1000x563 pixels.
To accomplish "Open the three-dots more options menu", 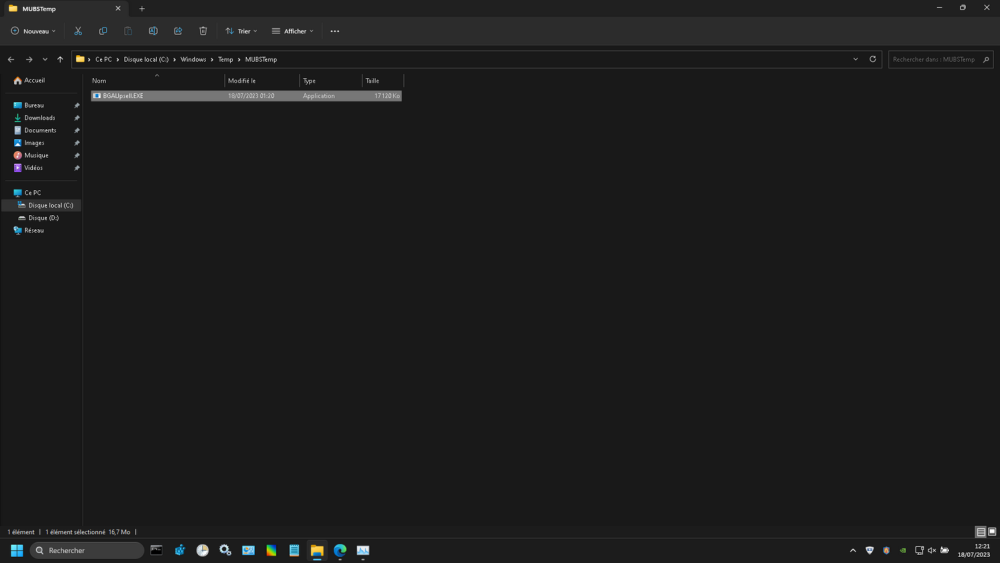I will click(335, 31).
